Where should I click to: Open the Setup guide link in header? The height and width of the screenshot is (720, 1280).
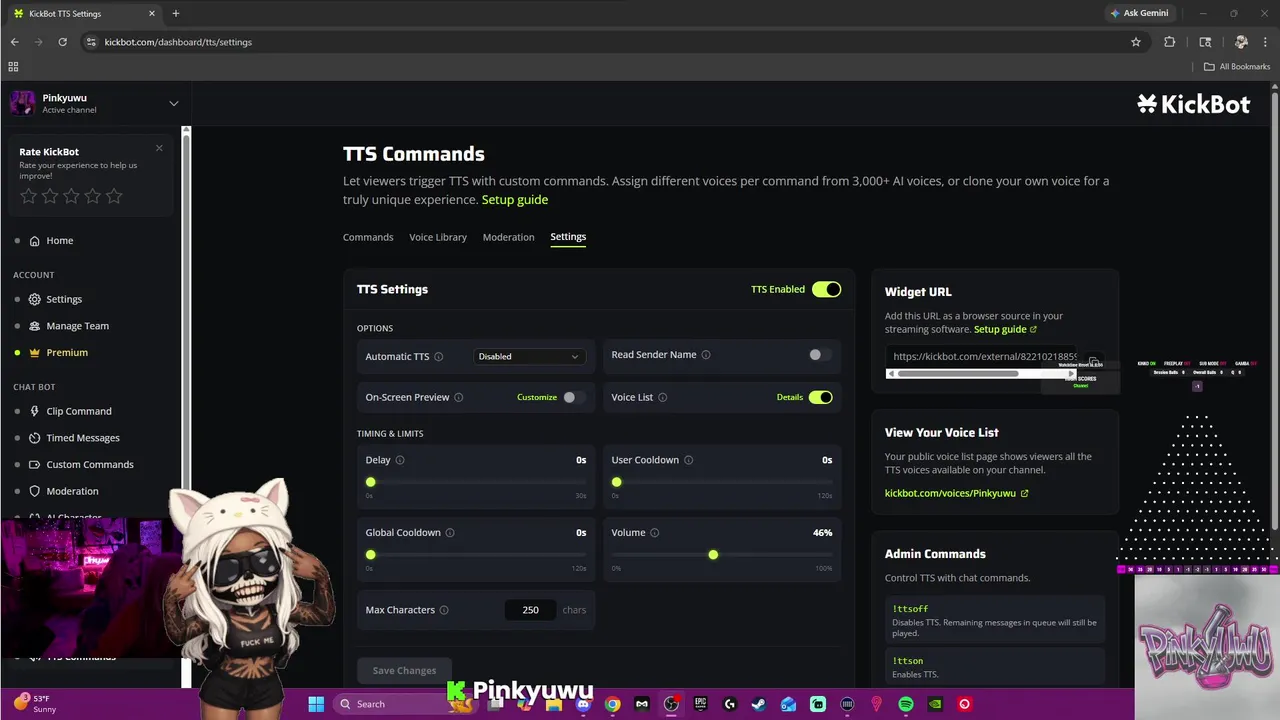click(x=515, y=200)
